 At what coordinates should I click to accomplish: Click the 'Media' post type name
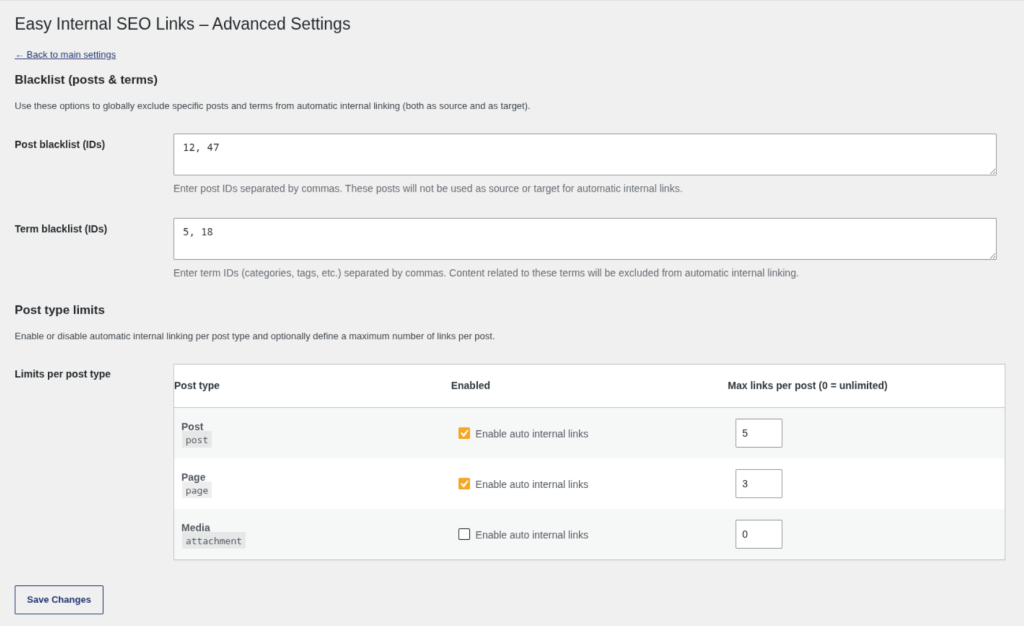195,527
